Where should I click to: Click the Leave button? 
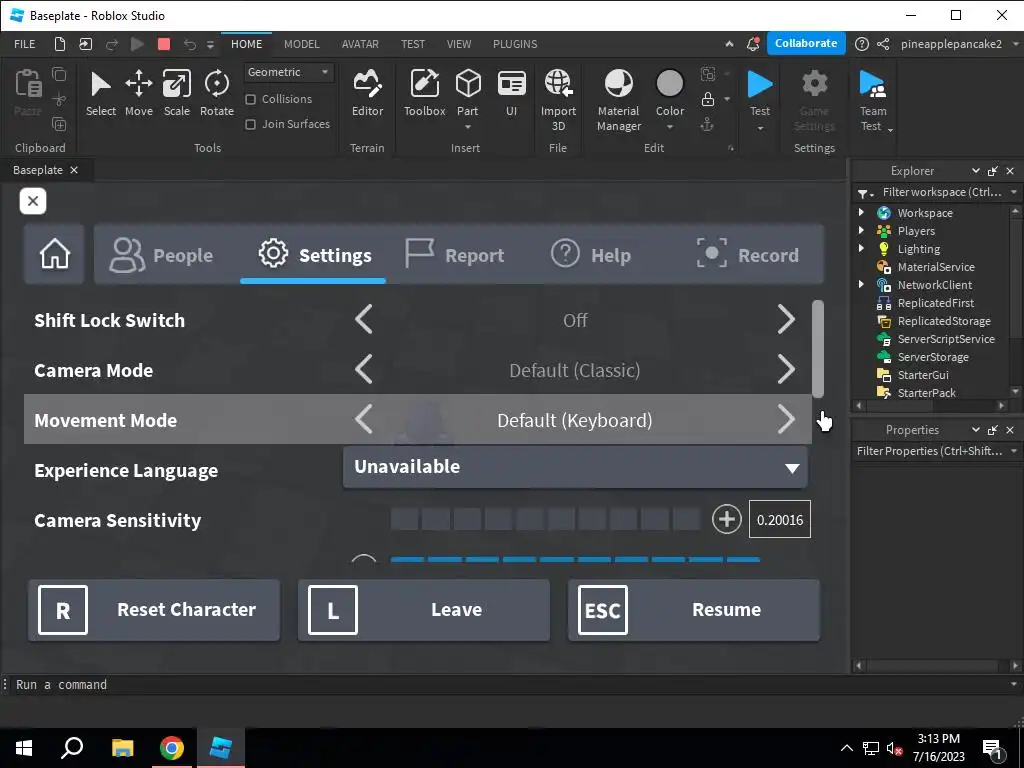coord(424,610)
